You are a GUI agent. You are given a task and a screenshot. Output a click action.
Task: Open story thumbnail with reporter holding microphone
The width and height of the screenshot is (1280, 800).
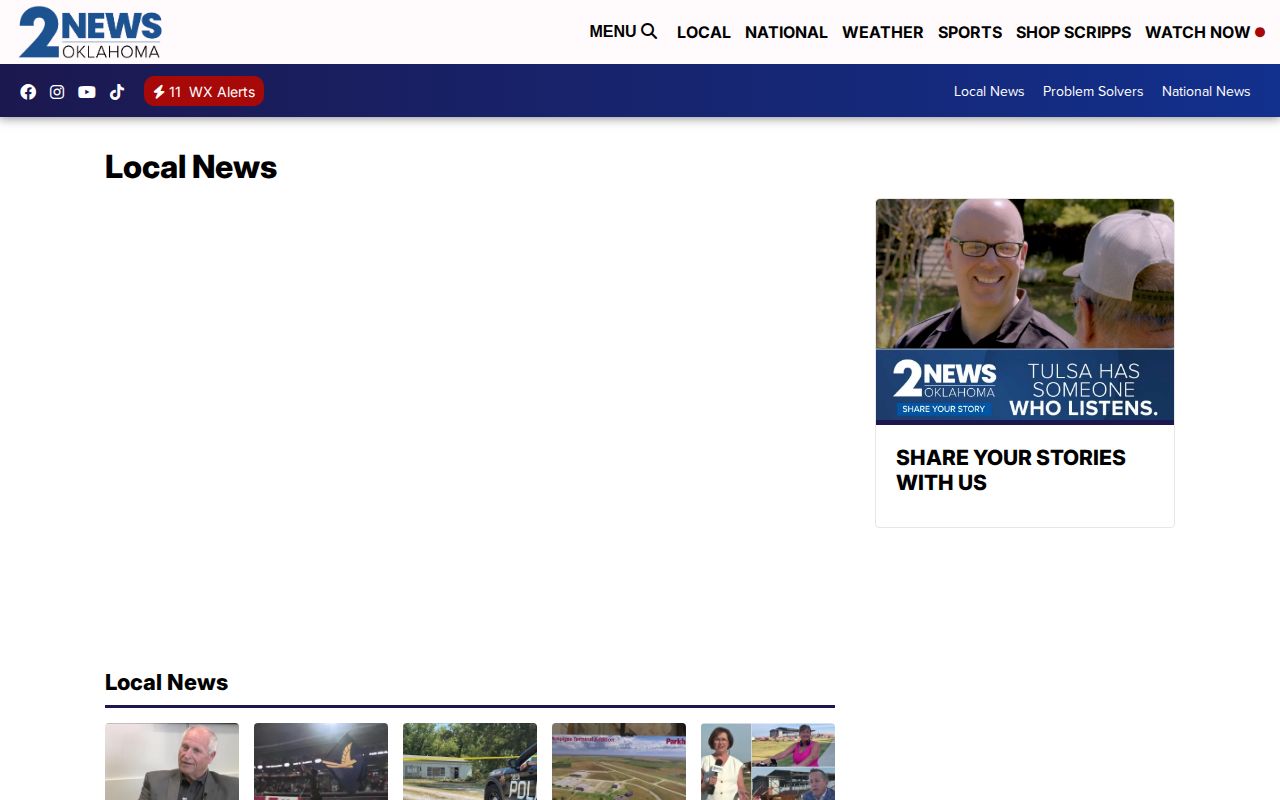pos(768,762)
